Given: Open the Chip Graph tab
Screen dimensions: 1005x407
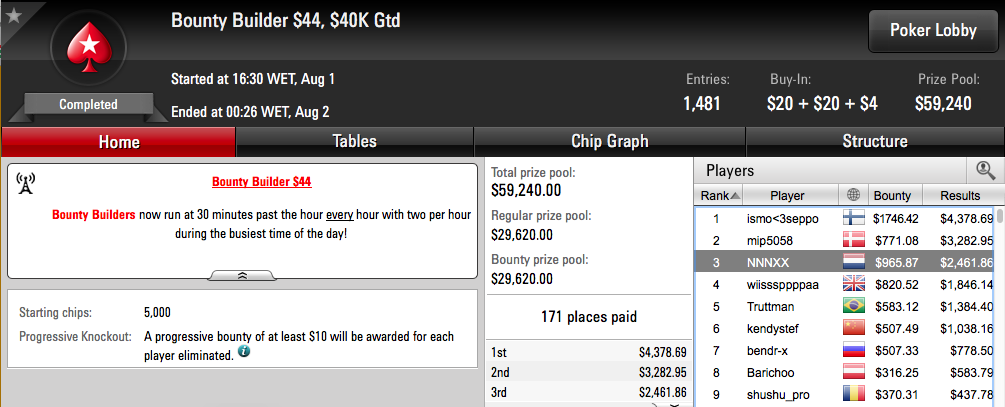Looking at the screenshot, I should 610,142.
